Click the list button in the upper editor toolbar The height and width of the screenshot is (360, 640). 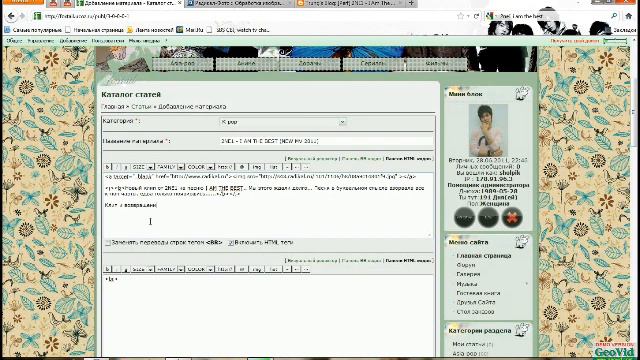pos(274,167)
